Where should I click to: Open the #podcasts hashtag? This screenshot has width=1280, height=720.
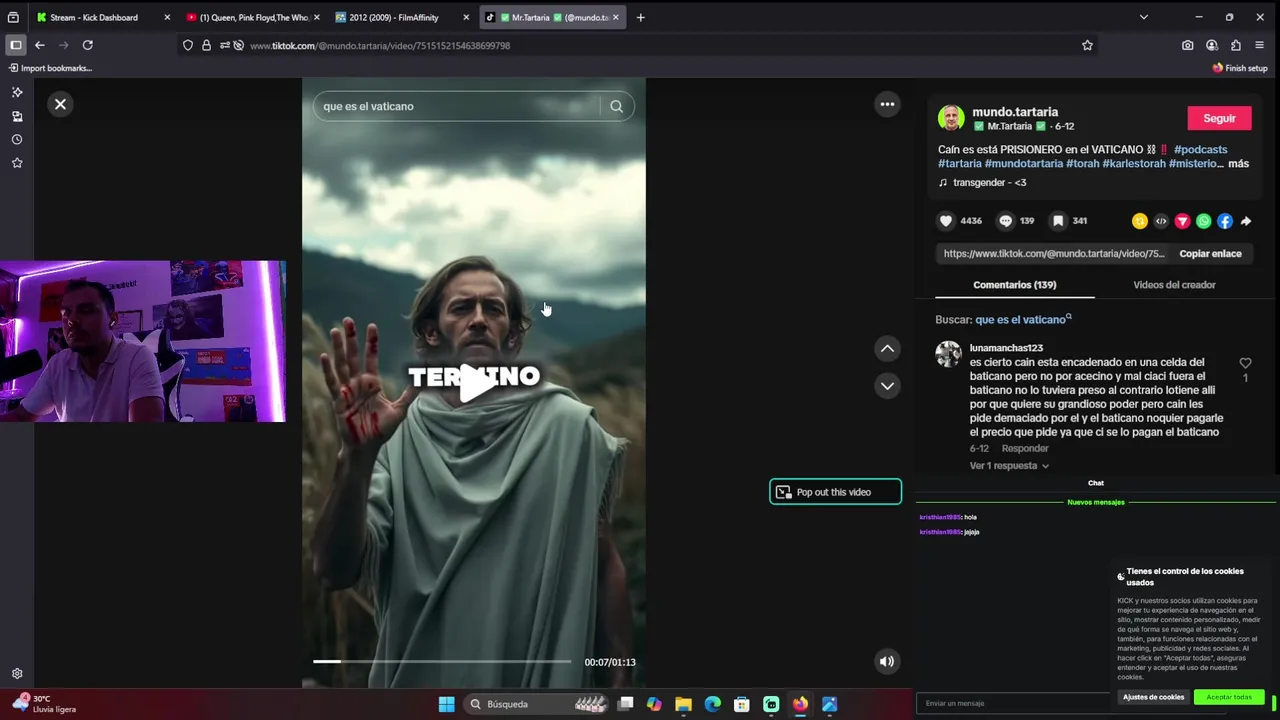coord(1200,150)
